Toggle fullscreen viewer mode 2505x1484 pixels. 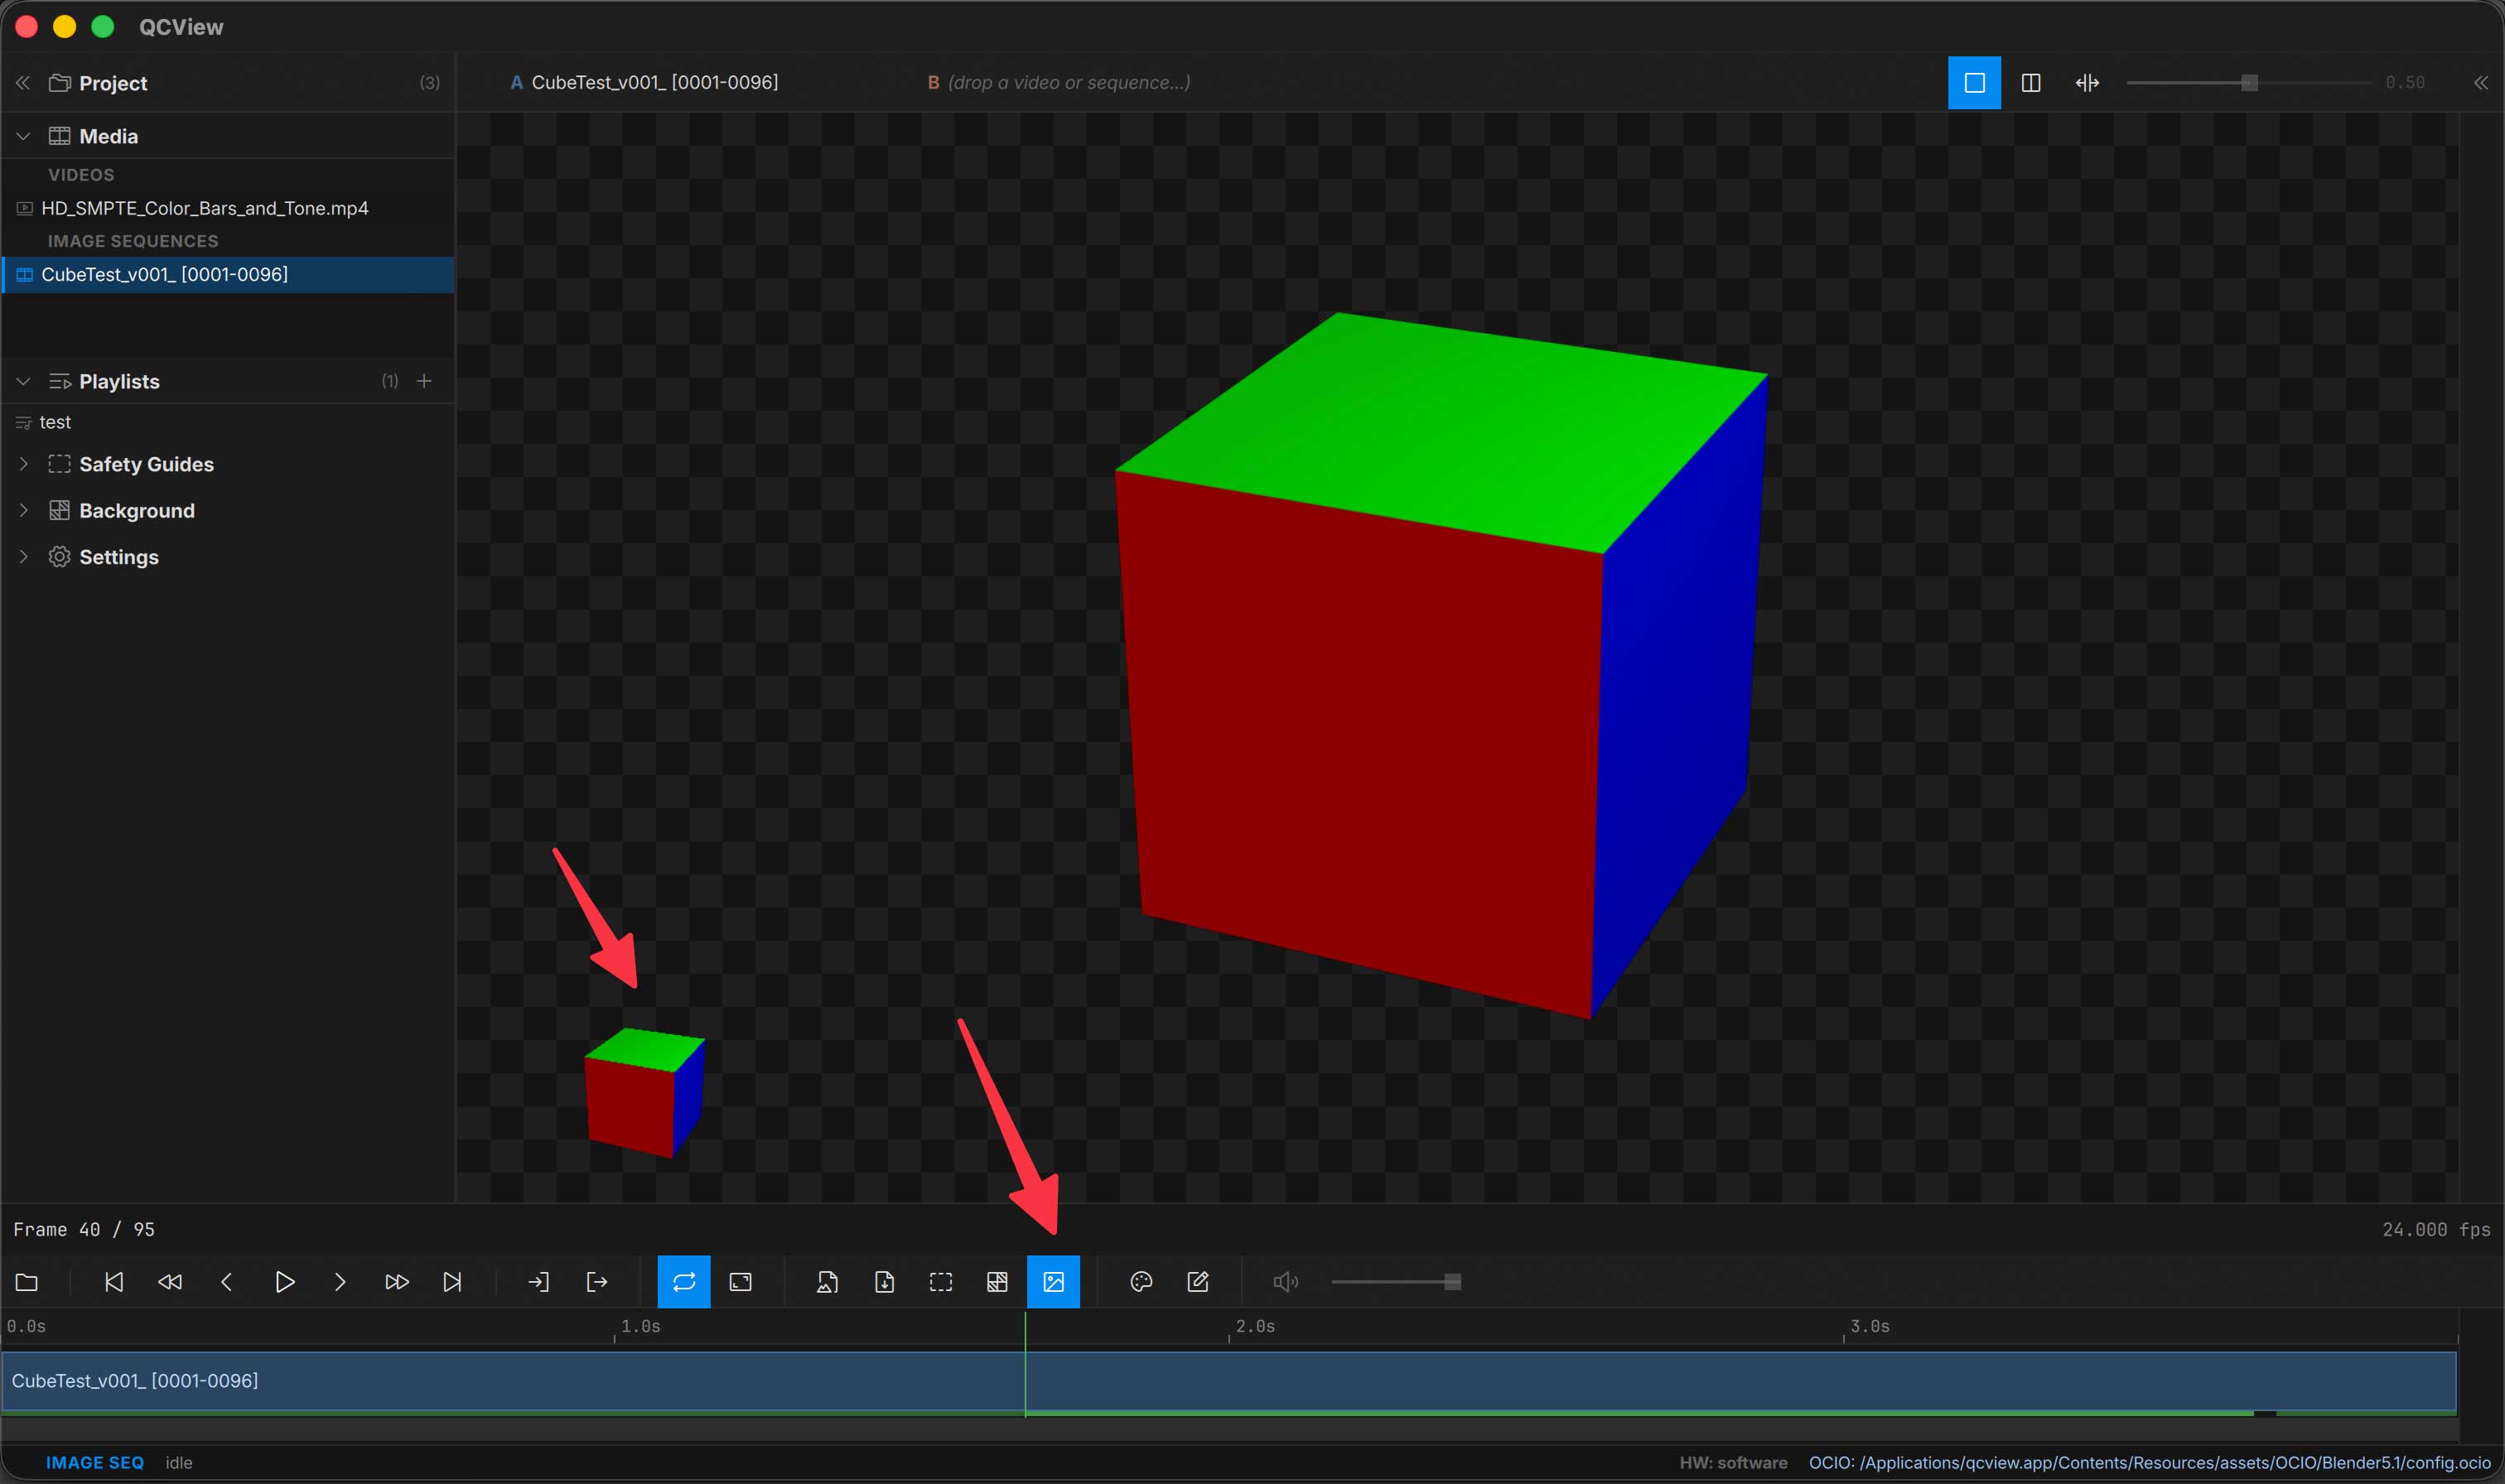tap(741, 1282)
